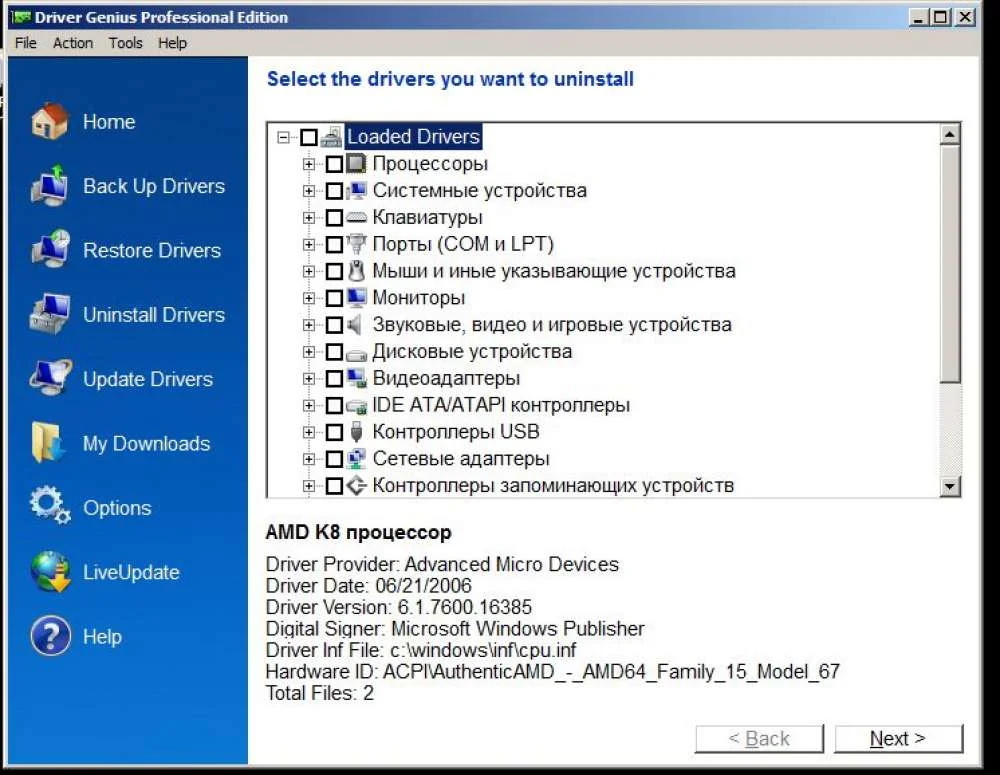
Task: Open the Update Drivers label
Action: tap(148, 379)
